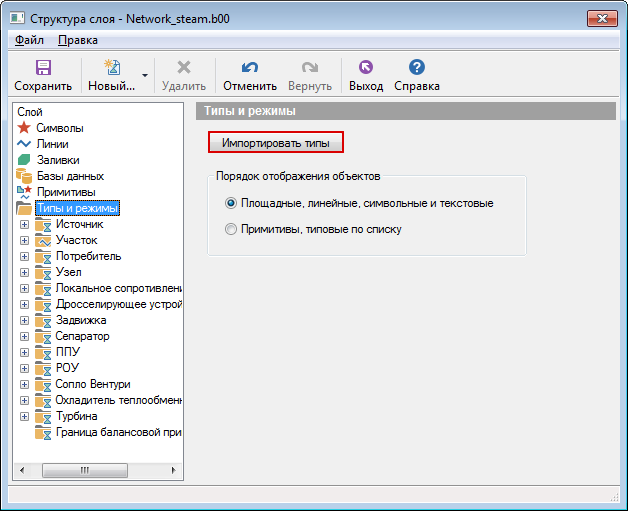Click the Импортировать типы button
Screen dimensions: 628x511
(275, 143)
